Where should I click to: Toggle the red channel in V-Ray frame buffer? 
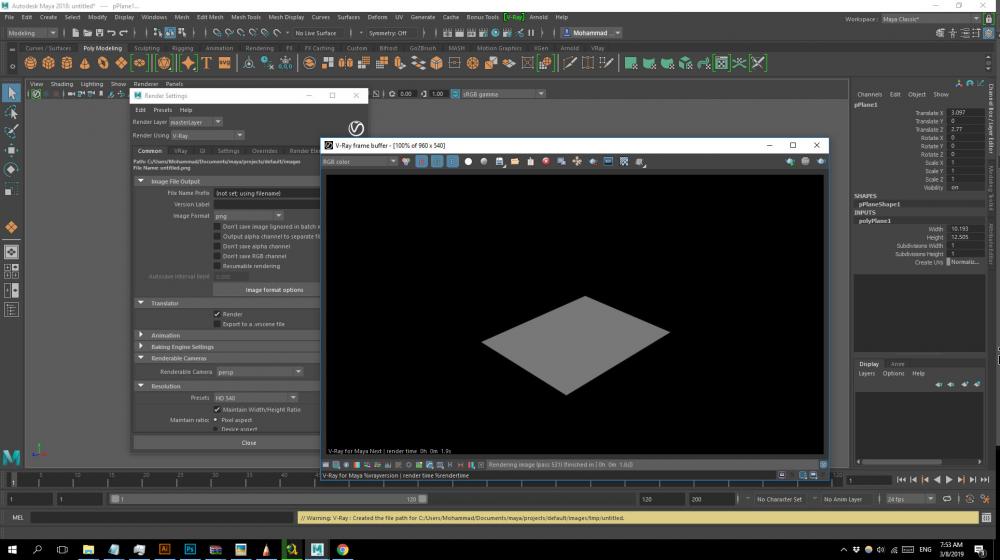pyautogui.click(x=420, y=161)
